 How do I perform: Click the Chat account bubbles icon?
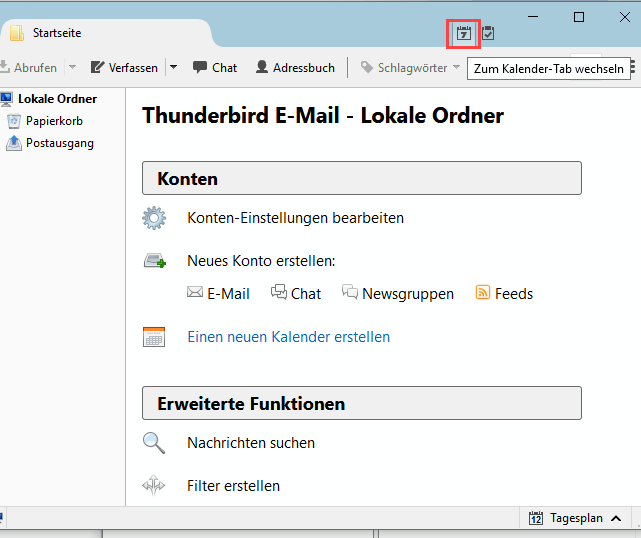pyautogui.click(x=279, y=292)
